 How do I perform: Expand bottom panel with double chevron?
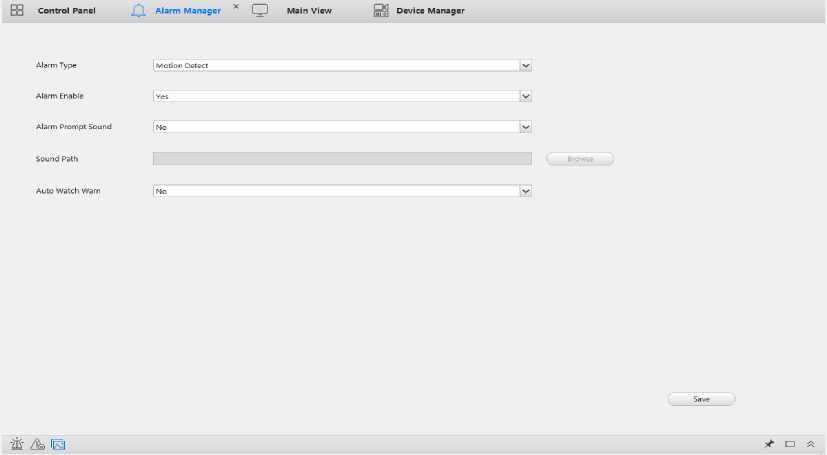810,443
